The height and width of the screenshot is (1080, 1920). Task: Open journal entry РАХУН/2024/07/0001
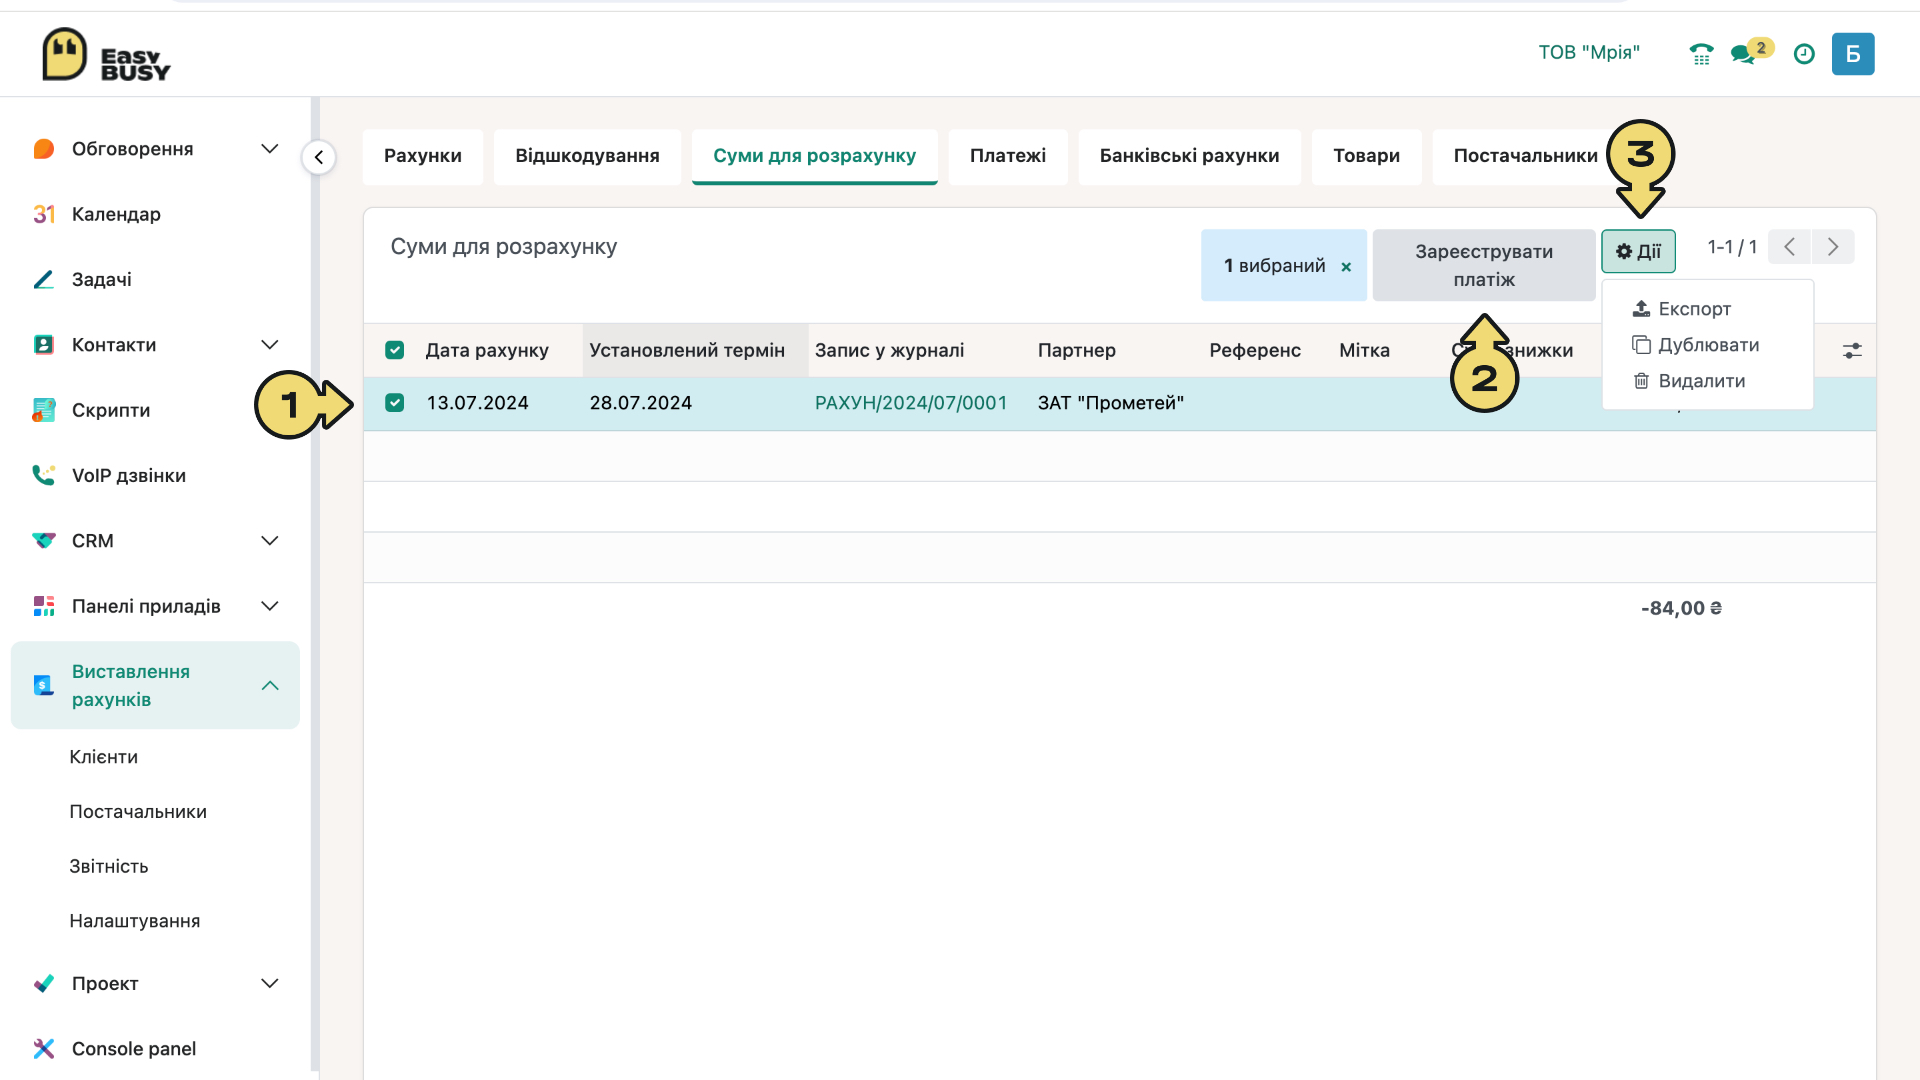911,403
